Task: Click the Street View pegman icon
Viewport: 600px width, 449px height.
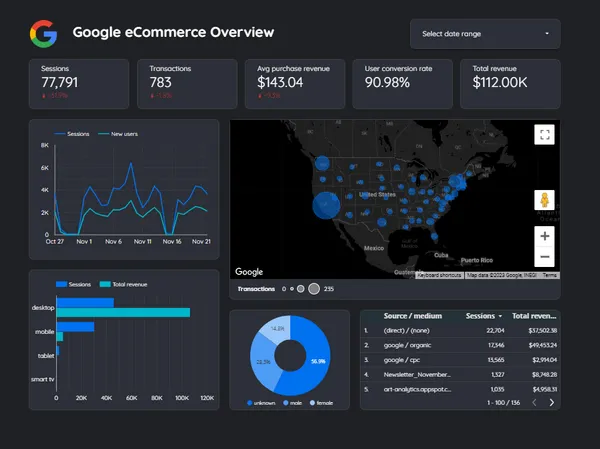Action: tap(544, 200)
